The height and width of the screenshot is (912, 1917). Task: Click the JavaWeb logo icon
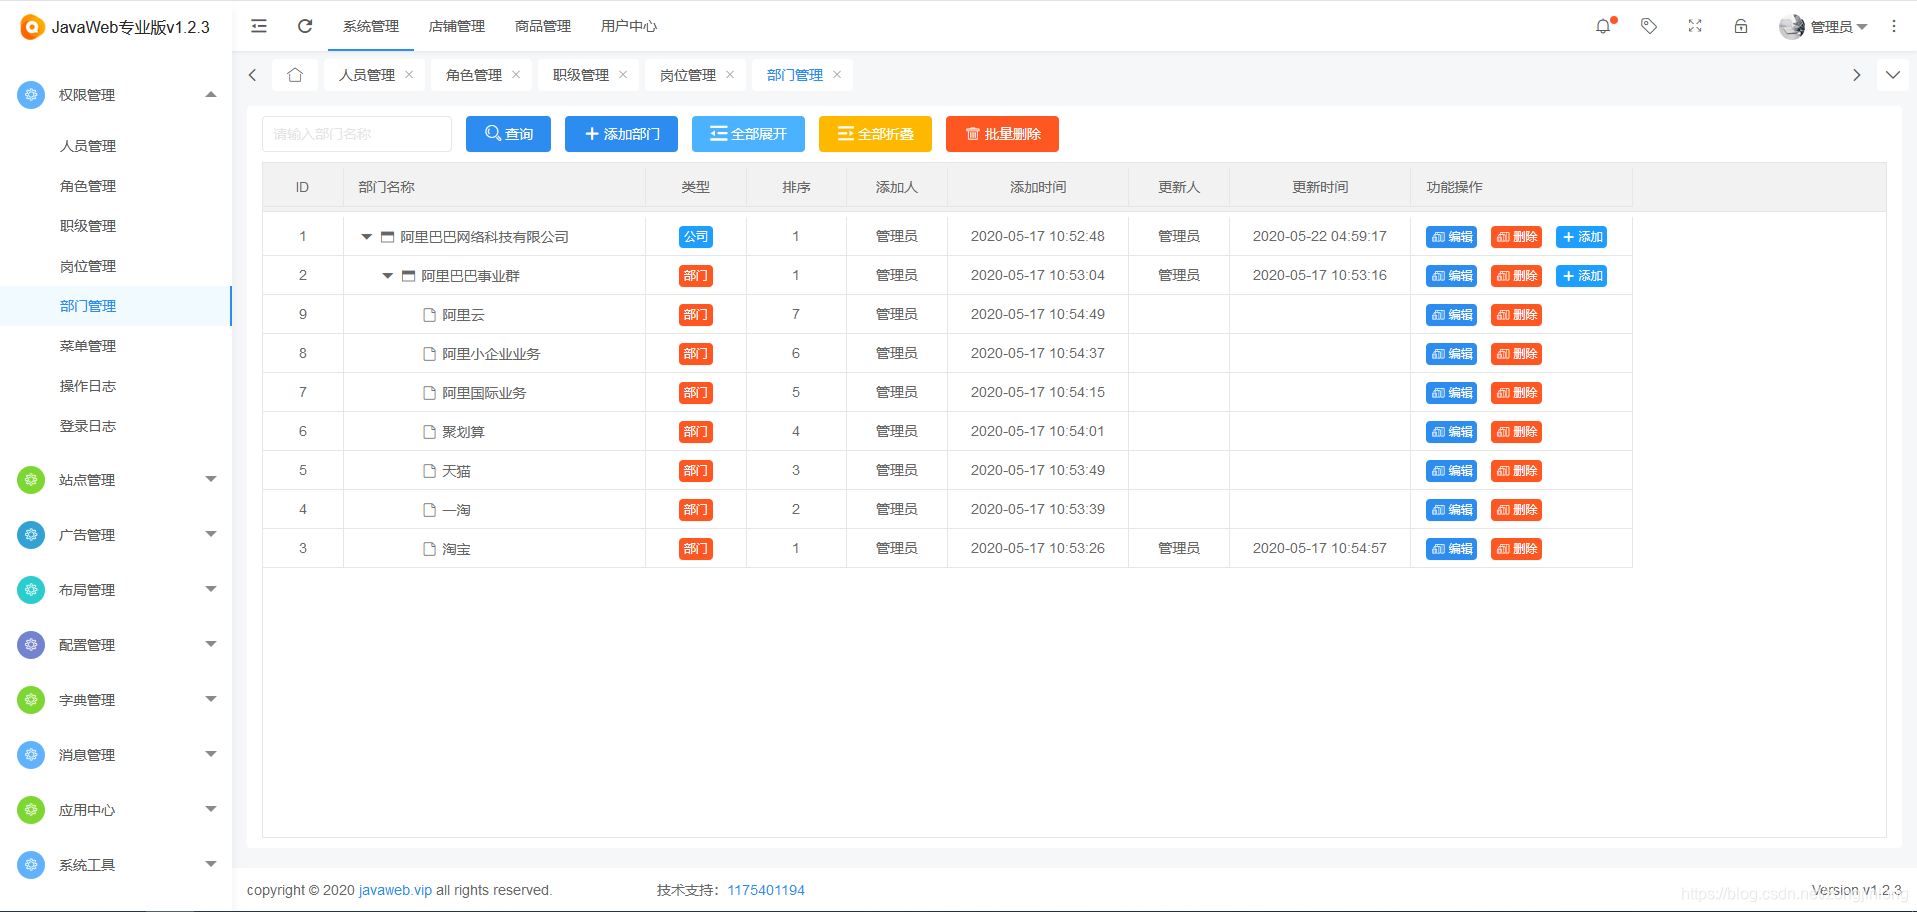pos(32,27)
